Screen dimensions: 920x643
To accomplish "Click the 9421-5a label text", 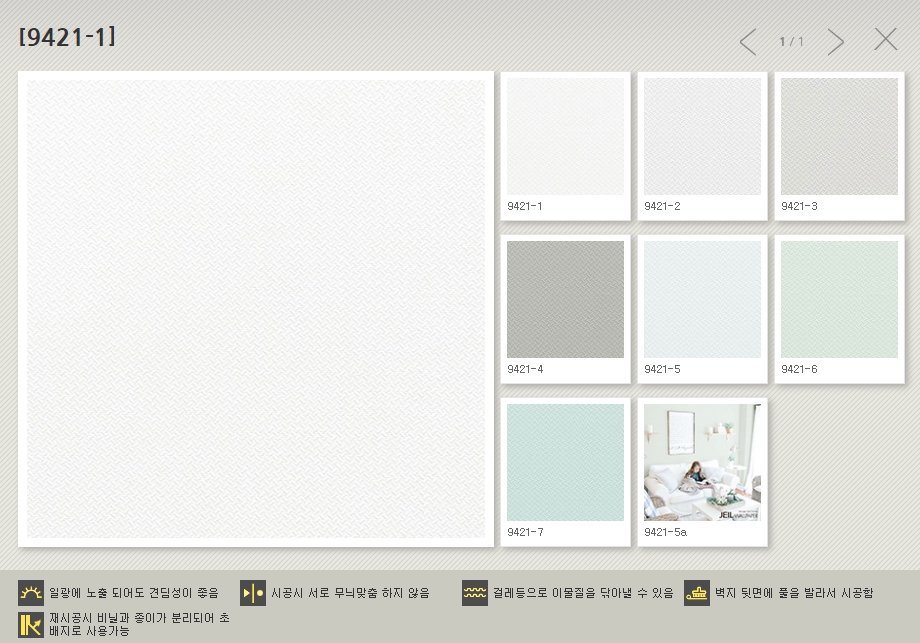I will click(665, 532).
